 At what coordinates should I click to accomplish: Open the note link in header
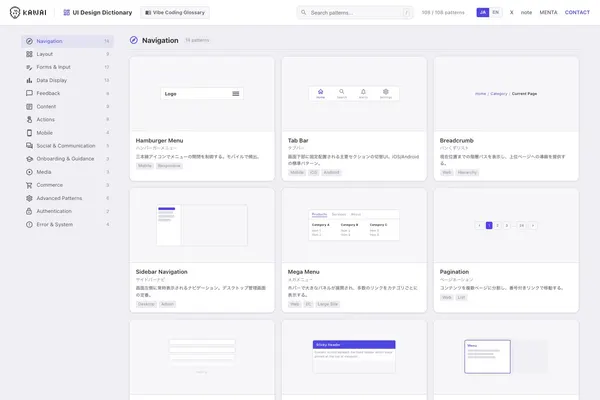[526, 13]
